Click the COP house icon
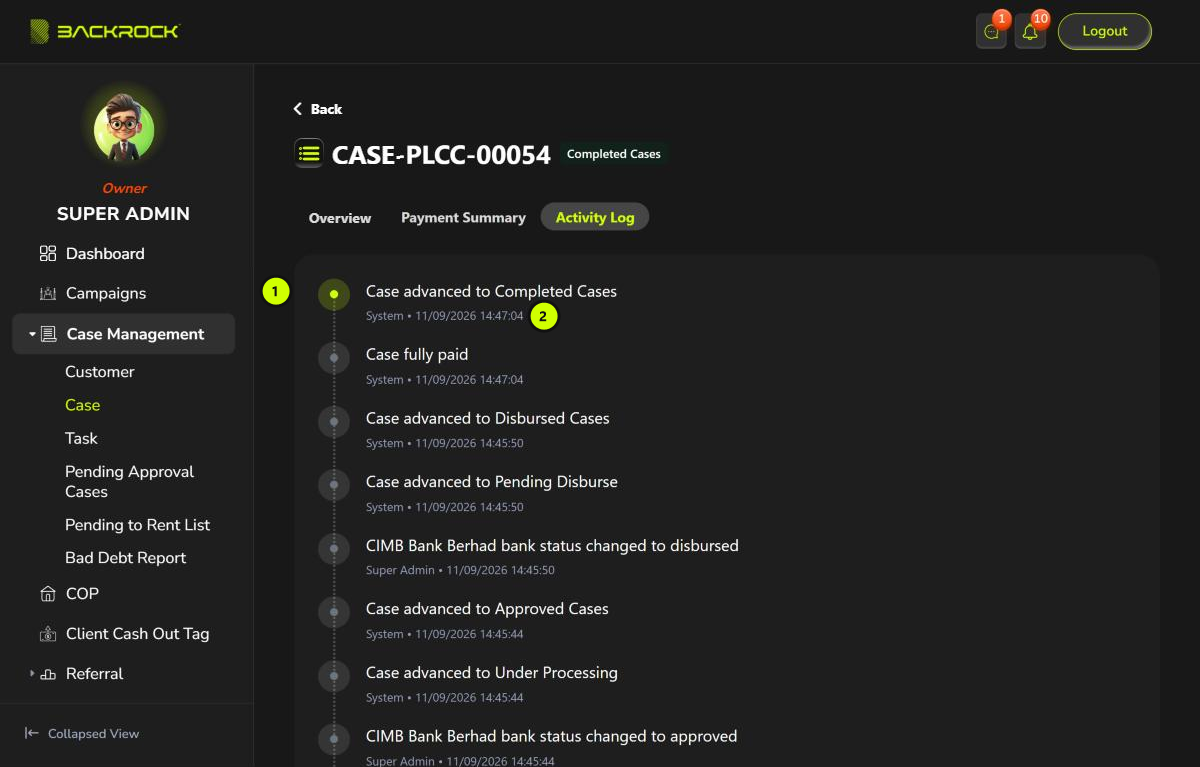This screenshot has height=767, width=1200. tap(48, 594)
